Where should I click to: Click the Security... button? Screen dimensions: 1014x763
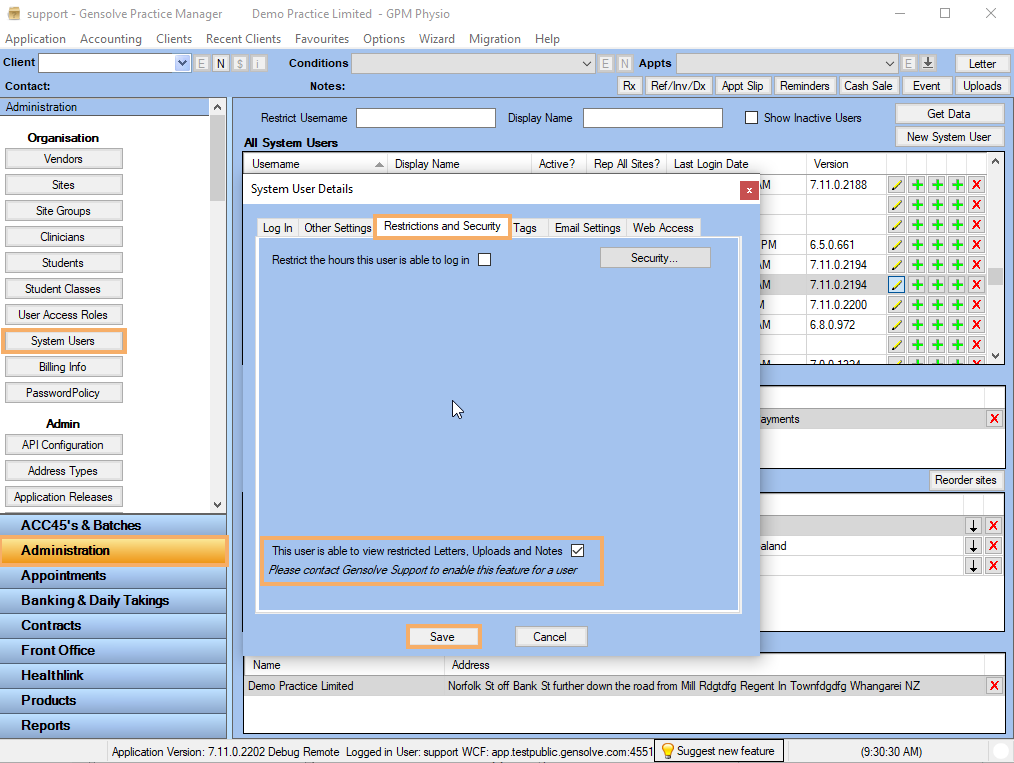tap(654, 258)
